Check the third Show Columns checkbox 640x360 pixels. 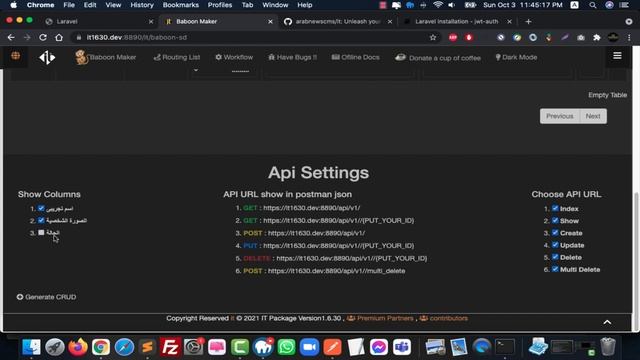coord(41,233)
